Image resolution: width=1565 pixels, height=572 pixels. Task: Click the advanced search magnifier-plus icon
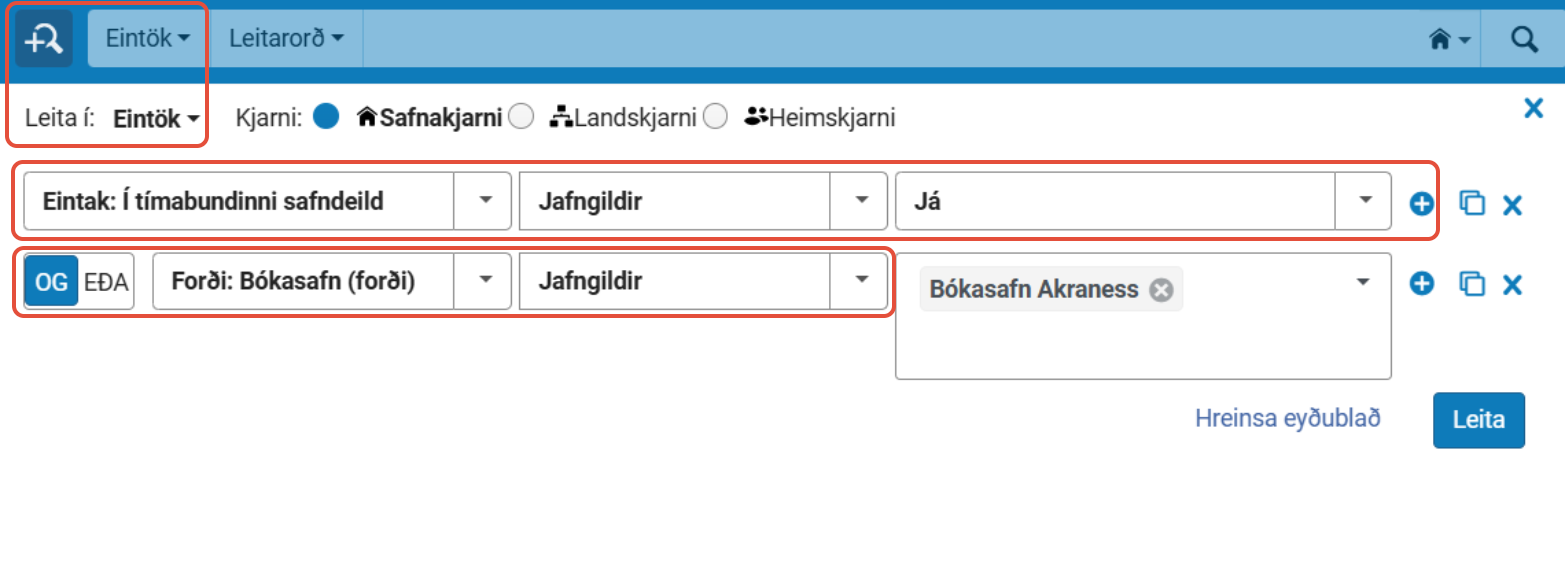(44, 40)
